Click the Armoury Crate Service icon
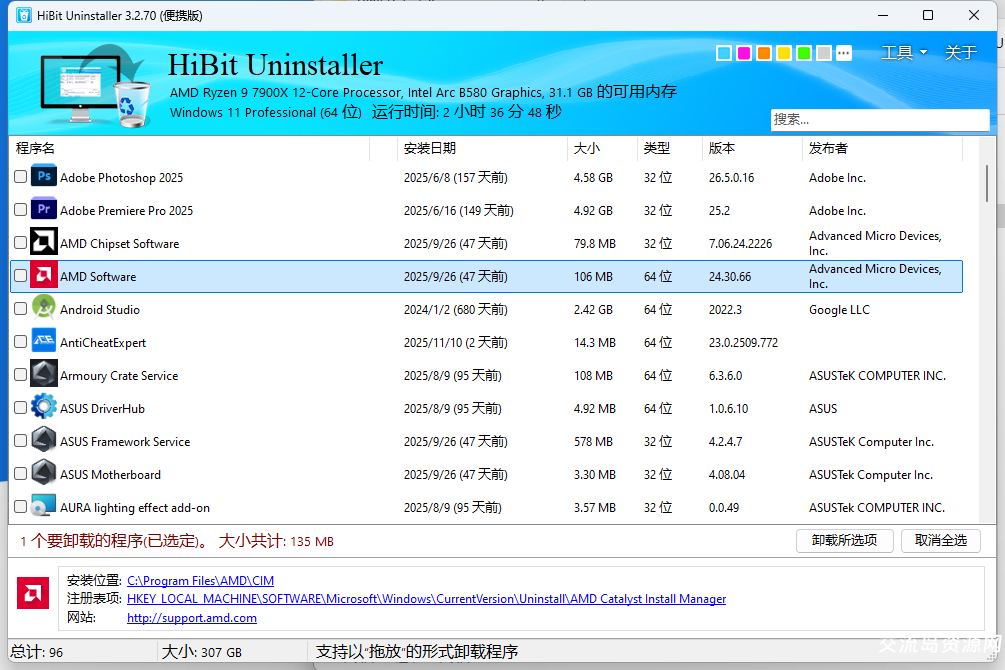 [x=44, y=374]
